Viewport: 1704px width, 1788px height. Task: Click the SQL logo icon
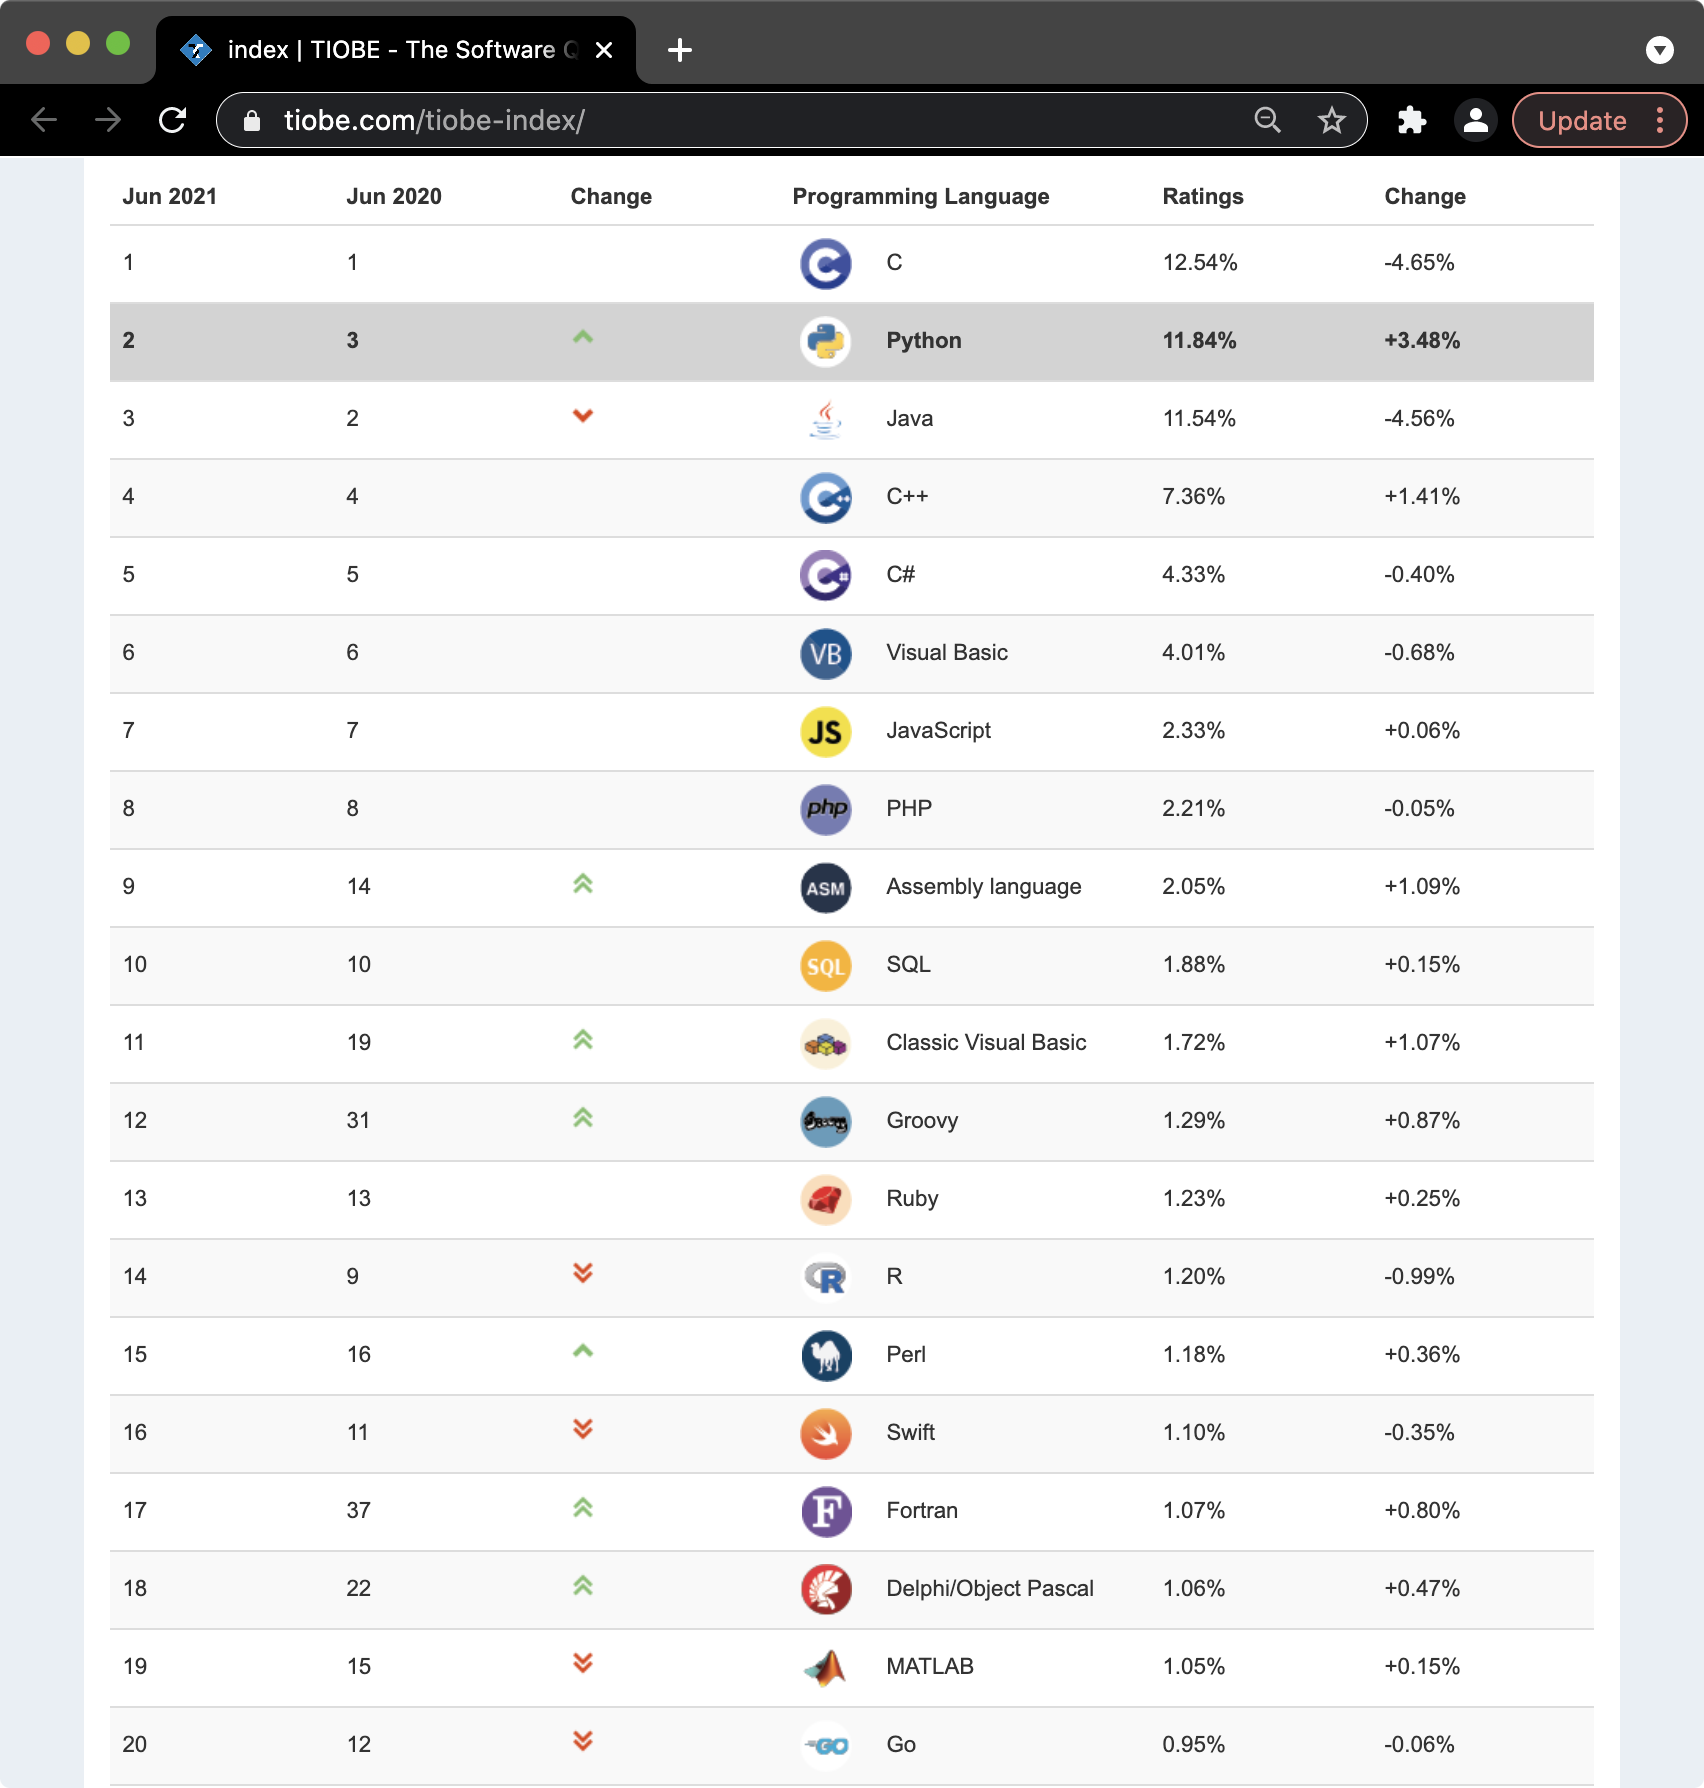coord(826,966)
